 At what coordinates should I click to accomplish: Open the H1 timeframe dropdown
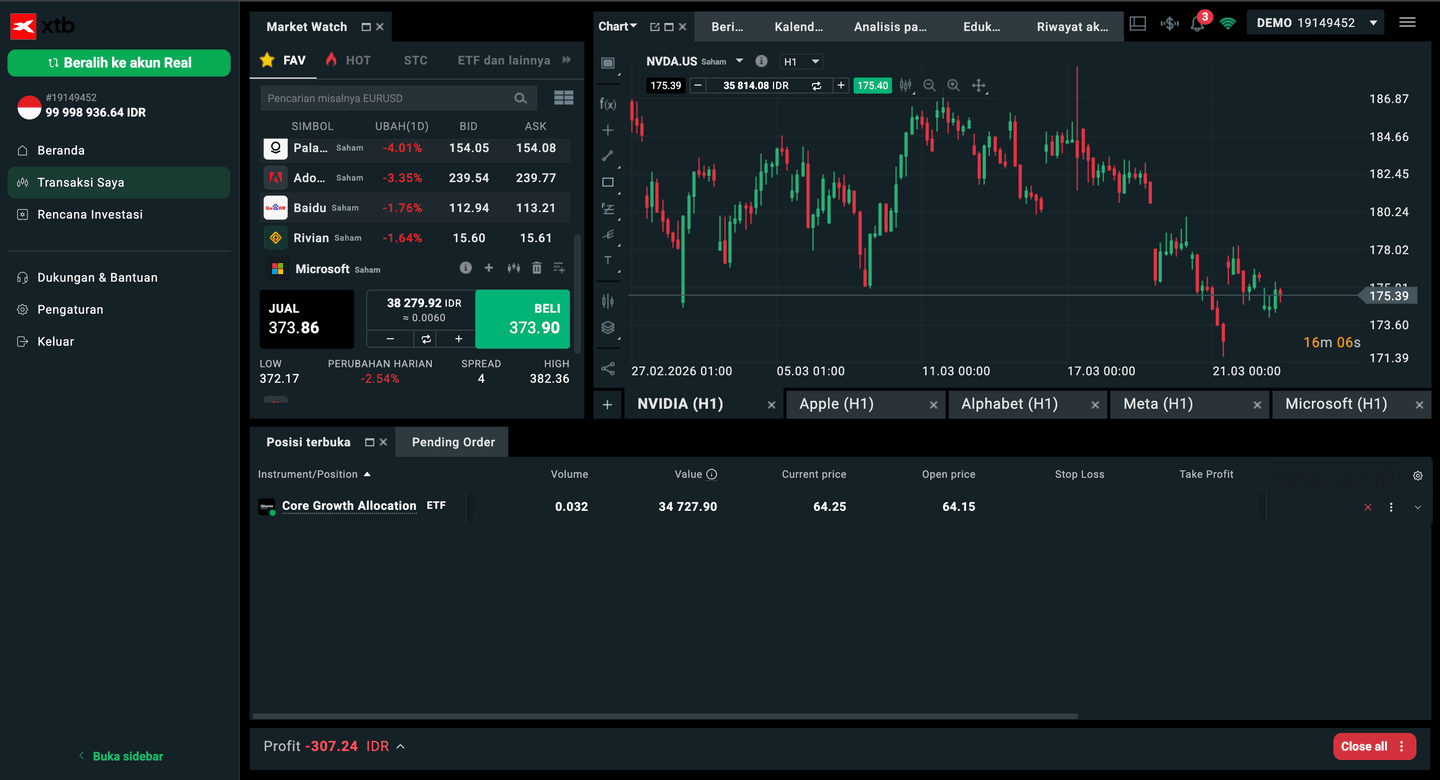tap(801, 61)
